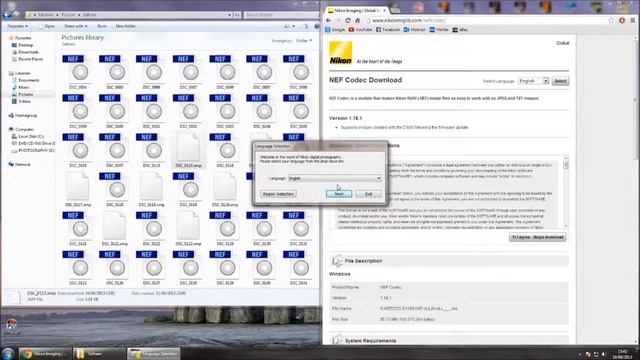Click the Explorer address bar path
The image size is (640, 360).
point(129,15)
